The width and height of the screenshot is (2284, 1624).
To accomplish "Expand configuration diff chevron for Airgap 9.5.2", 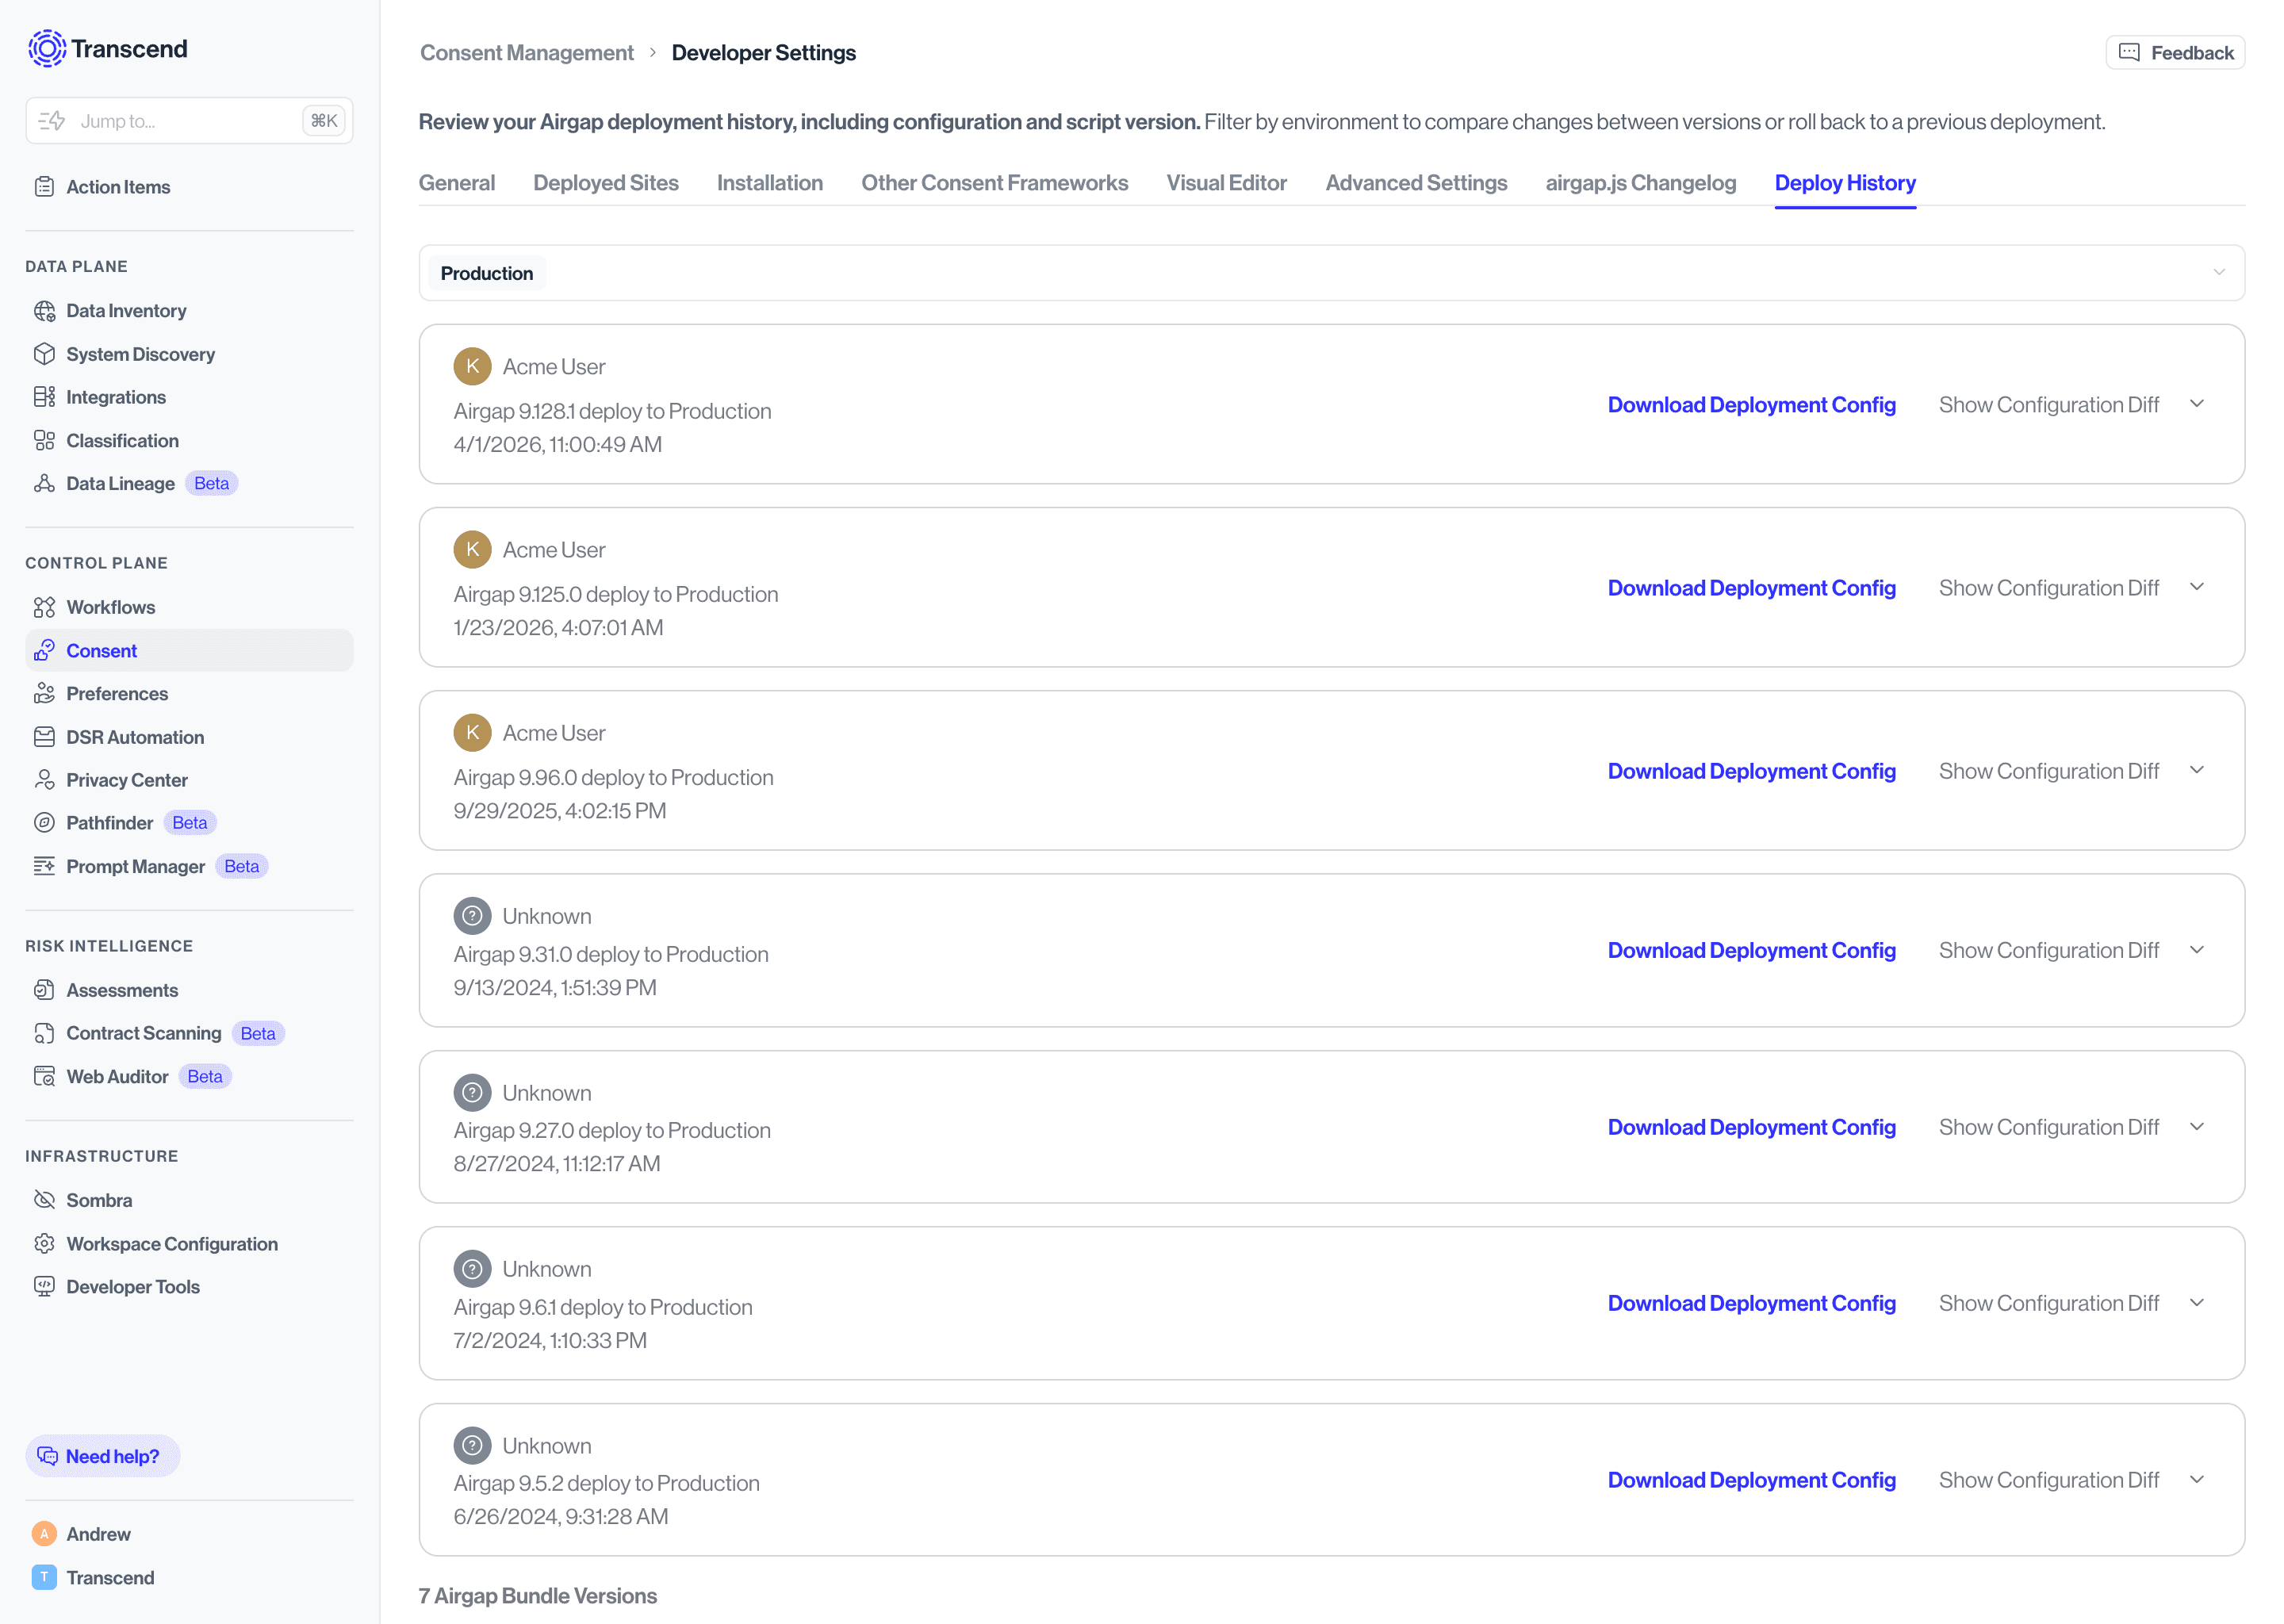I will point(2196,1480).
